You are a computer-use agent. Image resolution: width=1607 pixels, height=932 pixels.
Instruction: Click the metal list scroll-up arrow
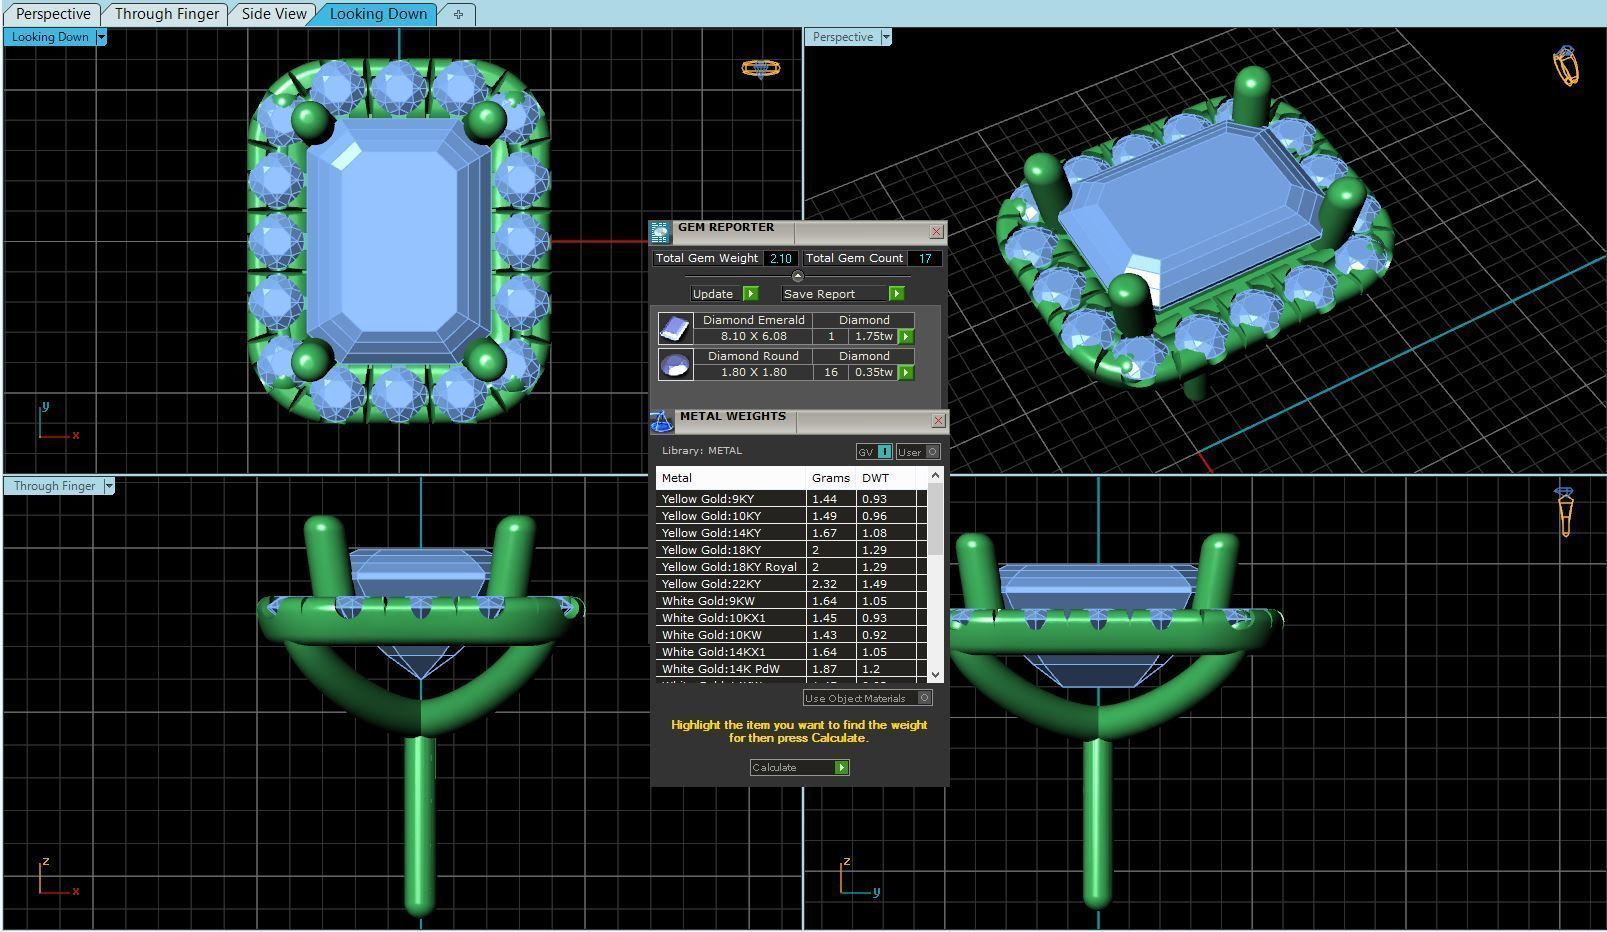pyautogui.click(x=936, y=476)
